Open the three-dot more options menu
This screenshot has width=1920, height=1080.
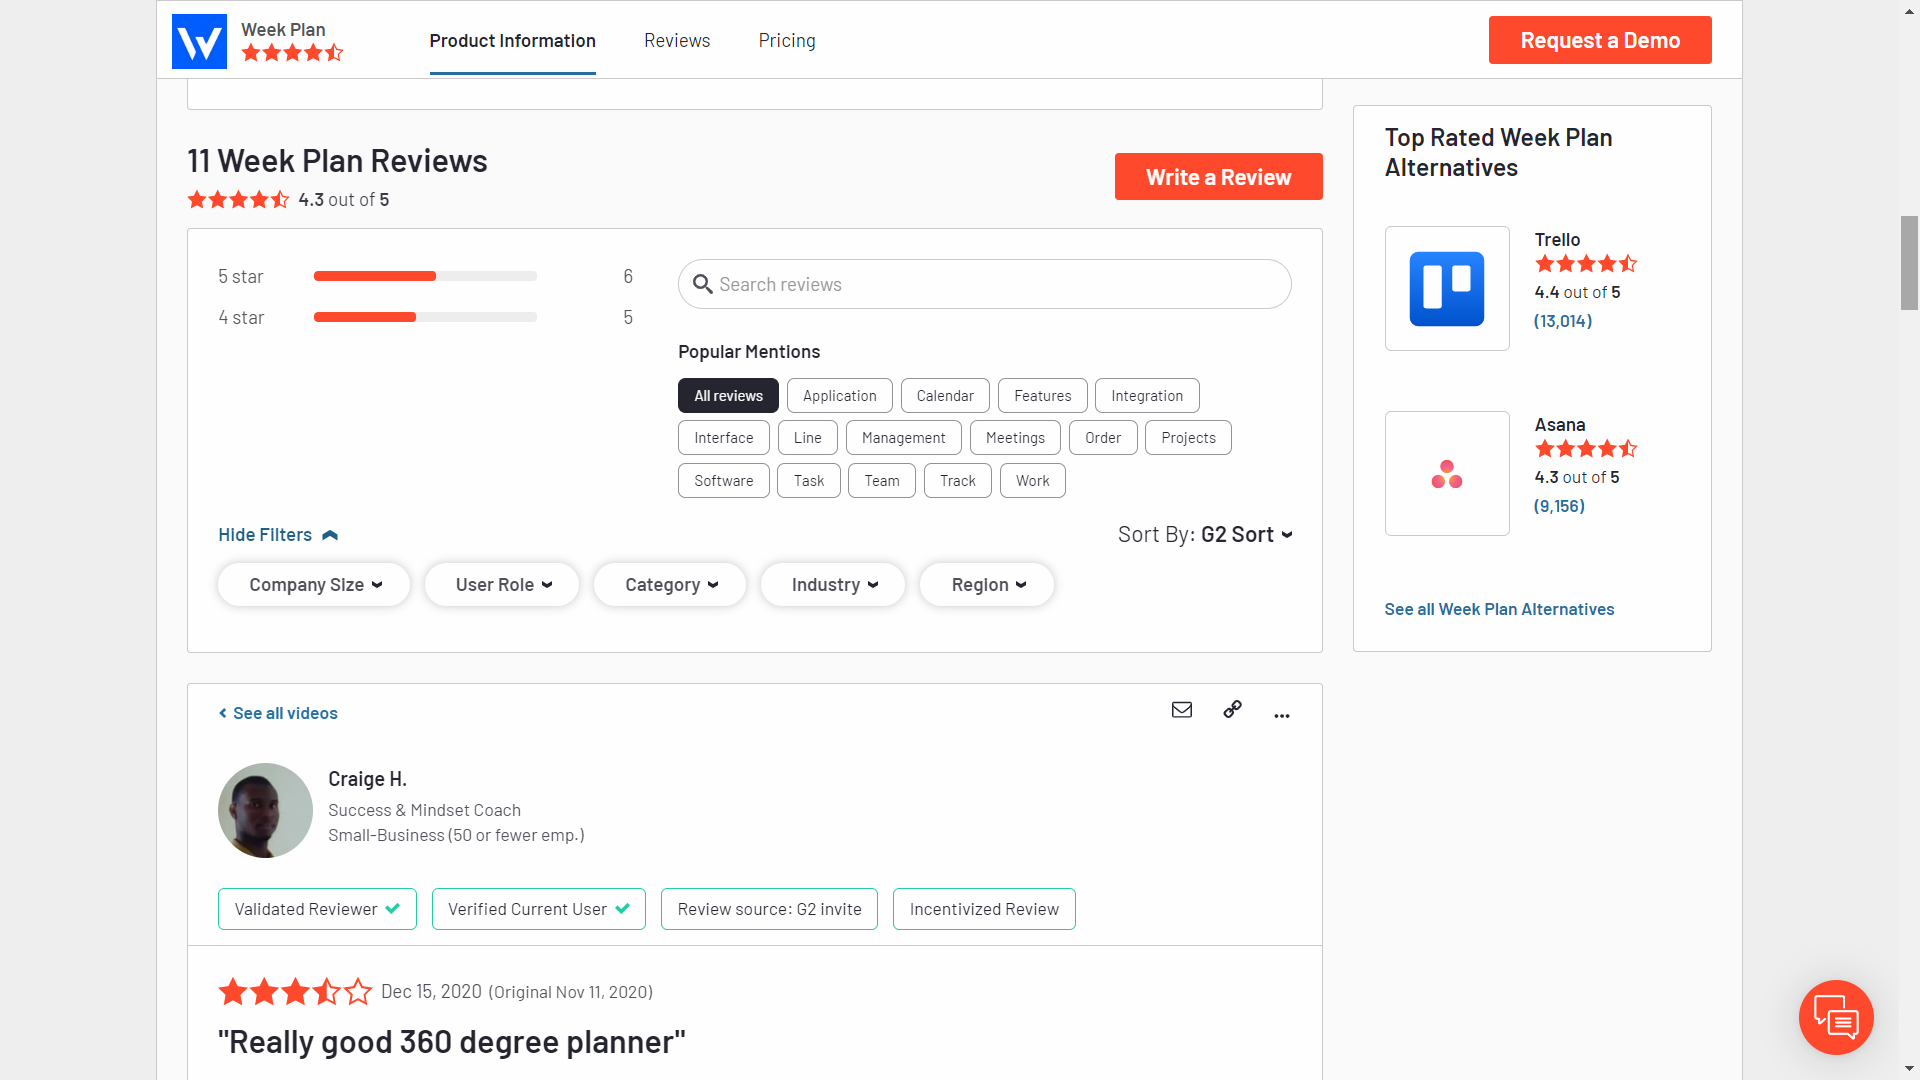tap(1282, 715)
